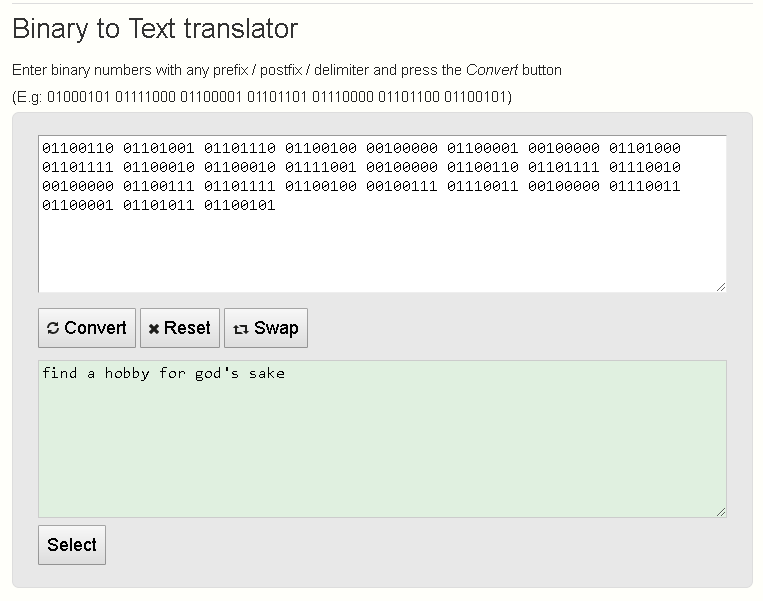Click the italic Convert word in the instructions

(x=491, y=70)
